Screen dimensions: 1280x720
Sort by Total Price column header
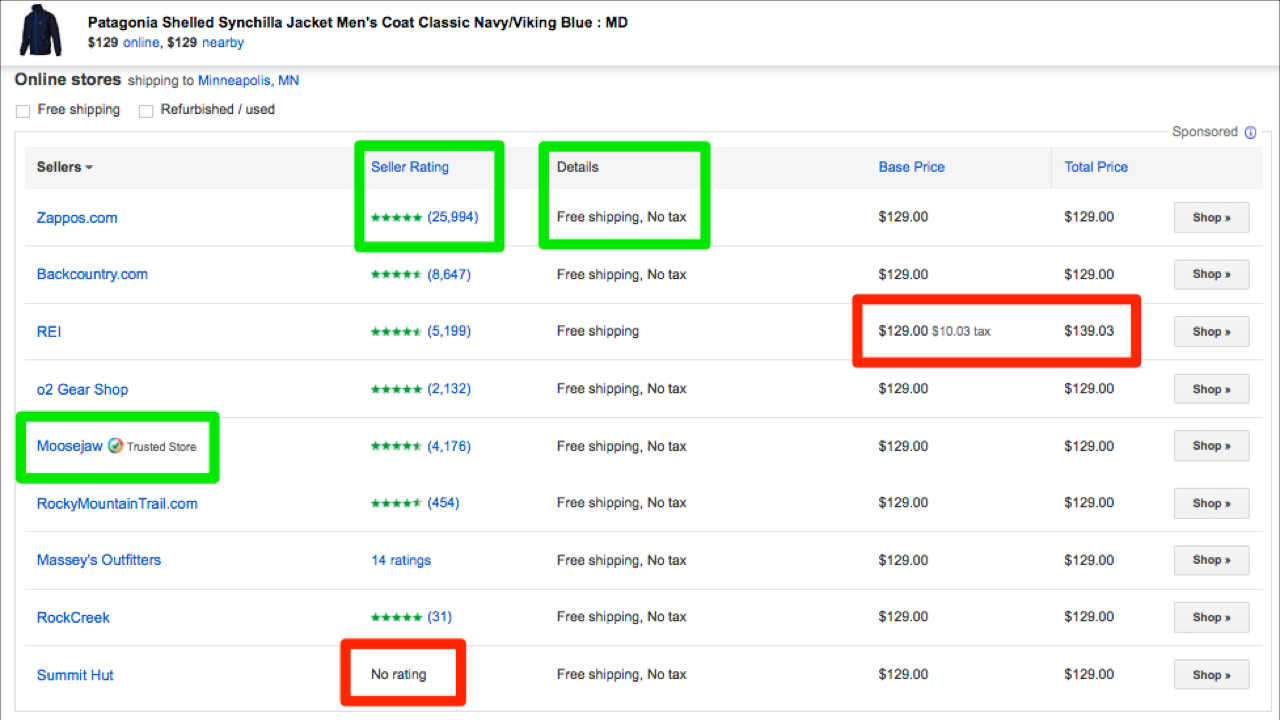click(1096, 167)
